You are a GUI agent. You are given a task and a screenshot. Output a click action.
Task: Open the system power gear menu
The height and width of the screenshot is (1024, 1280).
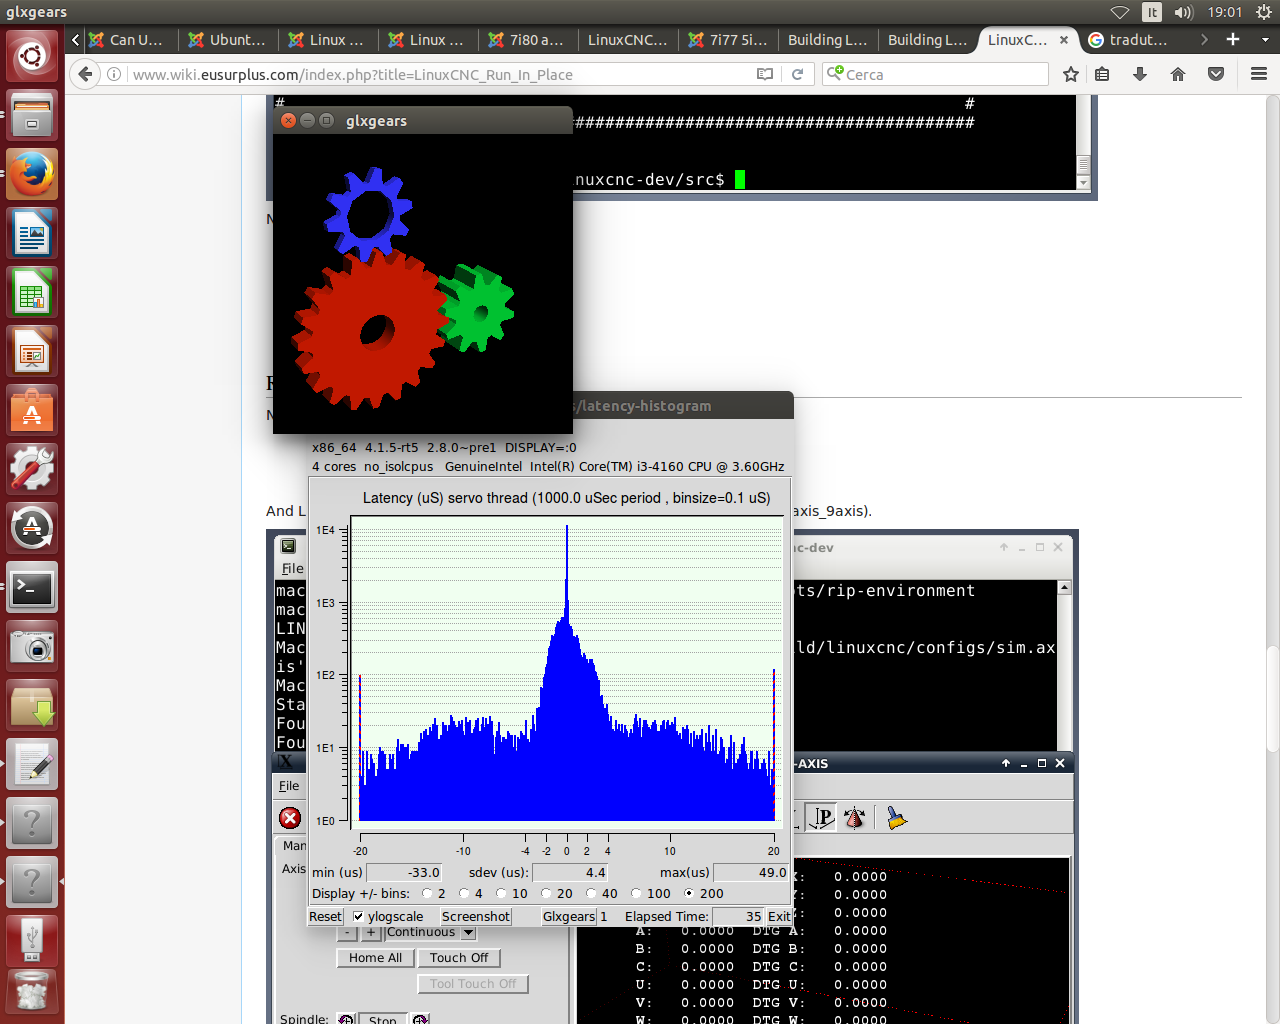[1264, 12]
